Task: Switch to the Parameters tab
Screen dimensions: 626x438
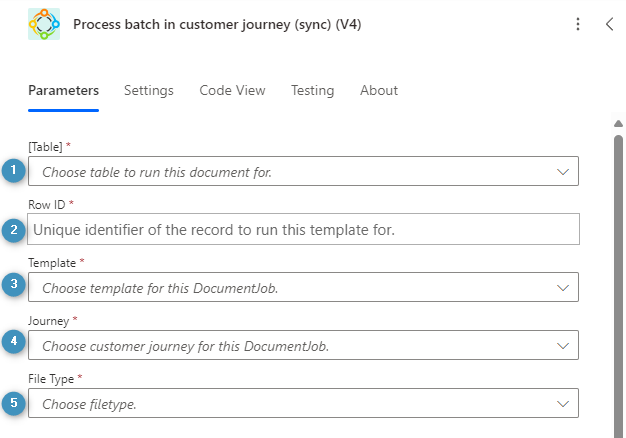Action: [x=63, y=91]
